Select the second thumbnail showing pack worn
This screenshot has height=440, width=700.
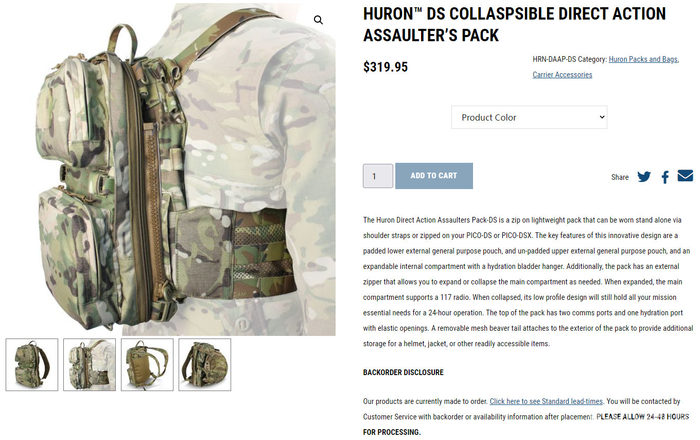tap(89, 365)
